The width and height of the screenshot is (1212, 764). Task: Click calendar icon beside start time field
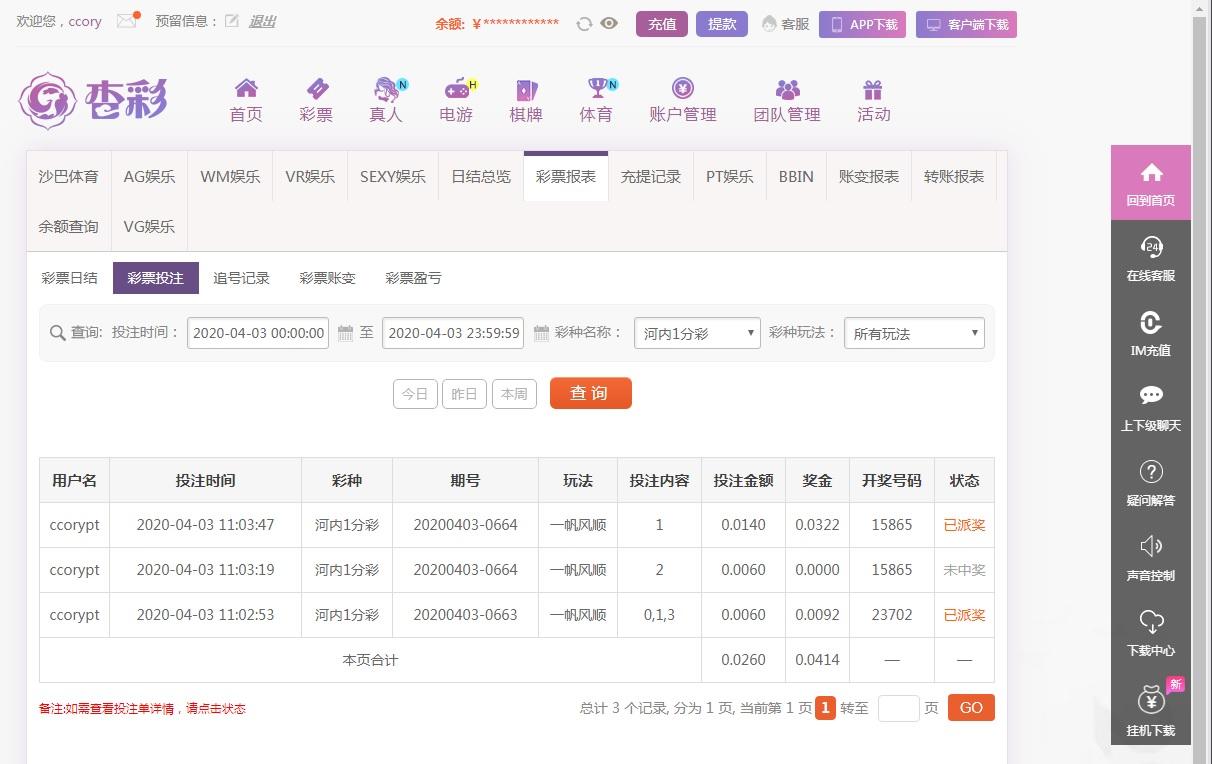point(345,333)
